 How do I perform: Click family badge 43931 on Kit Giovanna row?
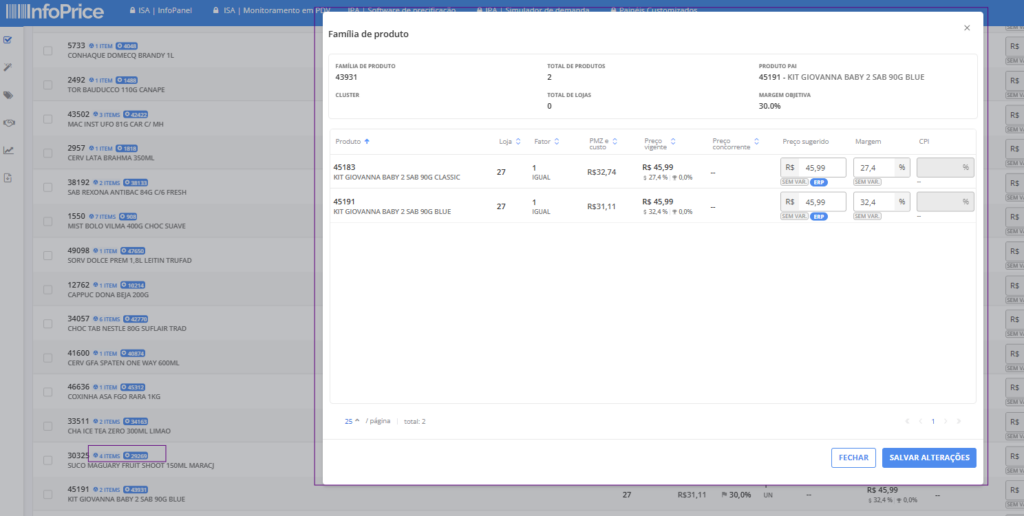tap(136, 490)
